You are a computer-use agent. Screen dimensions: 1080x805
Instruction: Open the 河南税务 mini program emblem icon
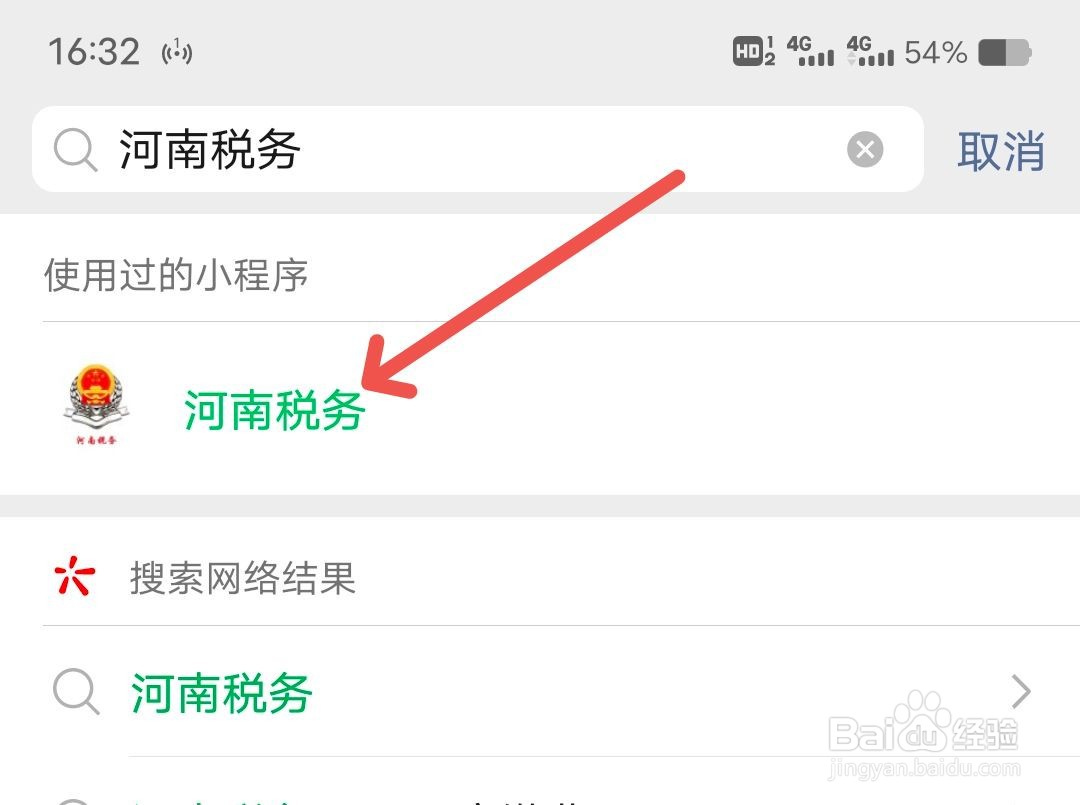point(96,404)
